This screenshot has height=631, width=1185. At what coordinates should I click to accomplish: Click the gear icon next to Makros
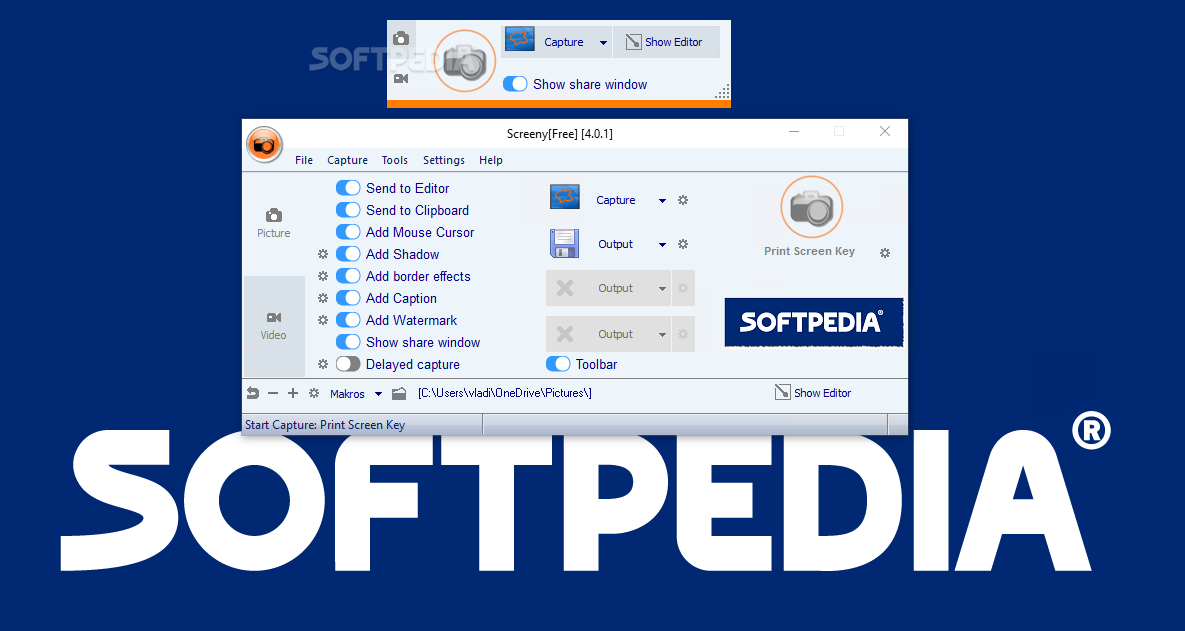pyautogui.click(x=314, y=393)
